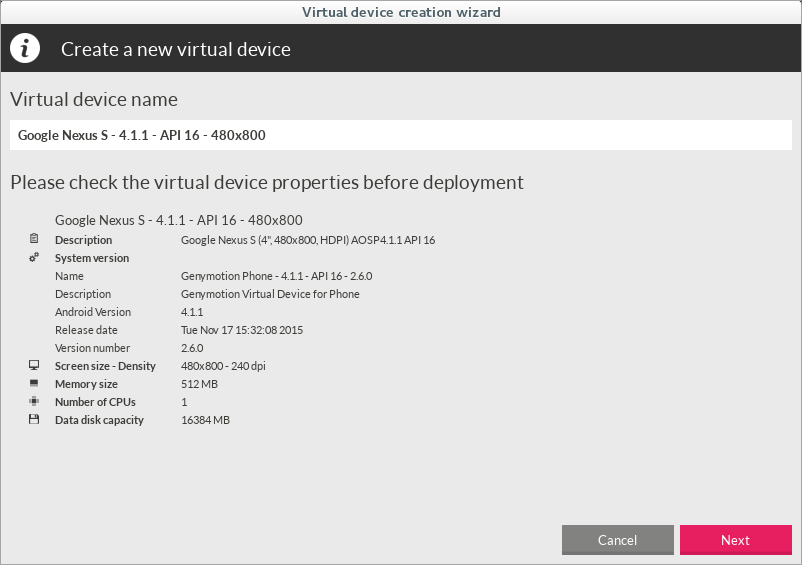Click the Release date value text
The image size is (802, 565).
click(x=241, y=330)
